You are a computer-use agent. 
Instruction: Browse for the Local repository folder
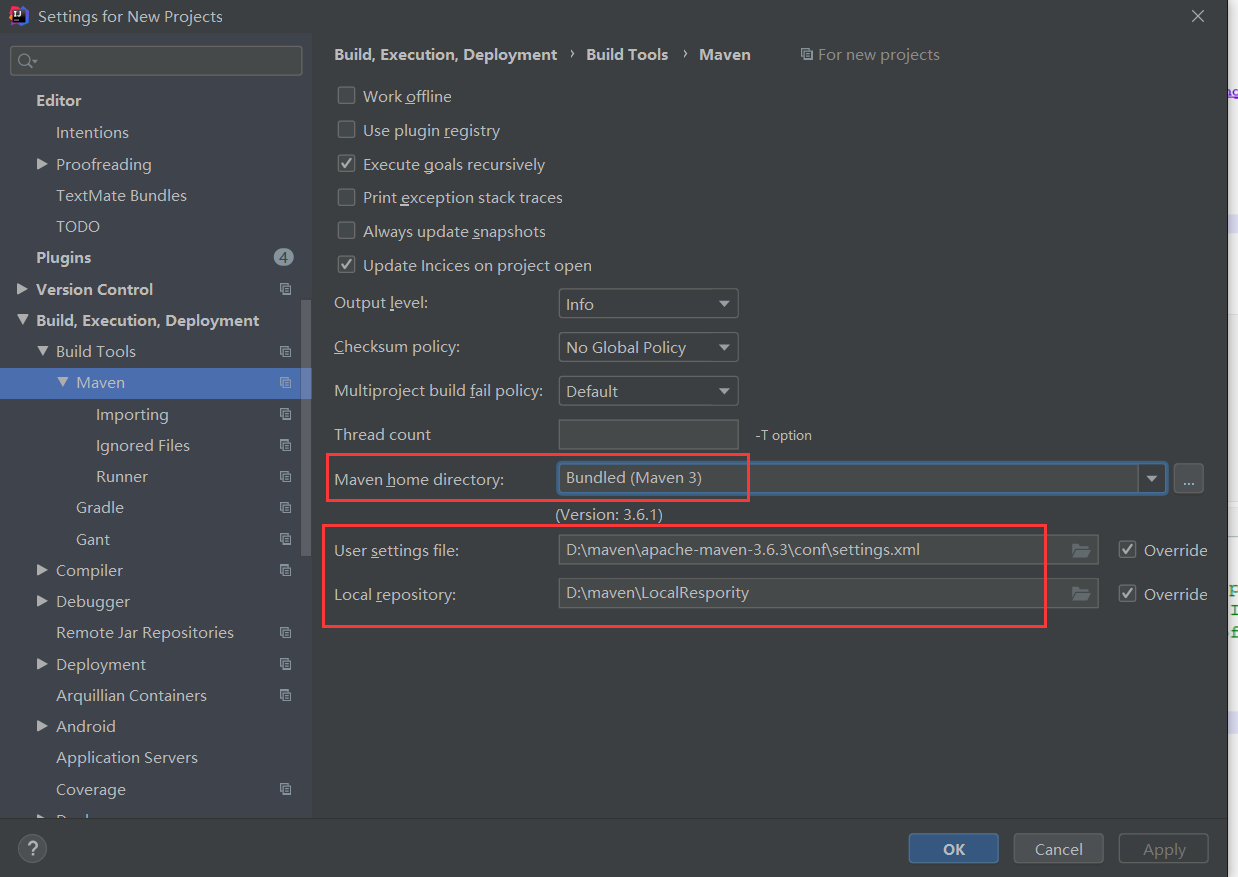pos(1080,593)
